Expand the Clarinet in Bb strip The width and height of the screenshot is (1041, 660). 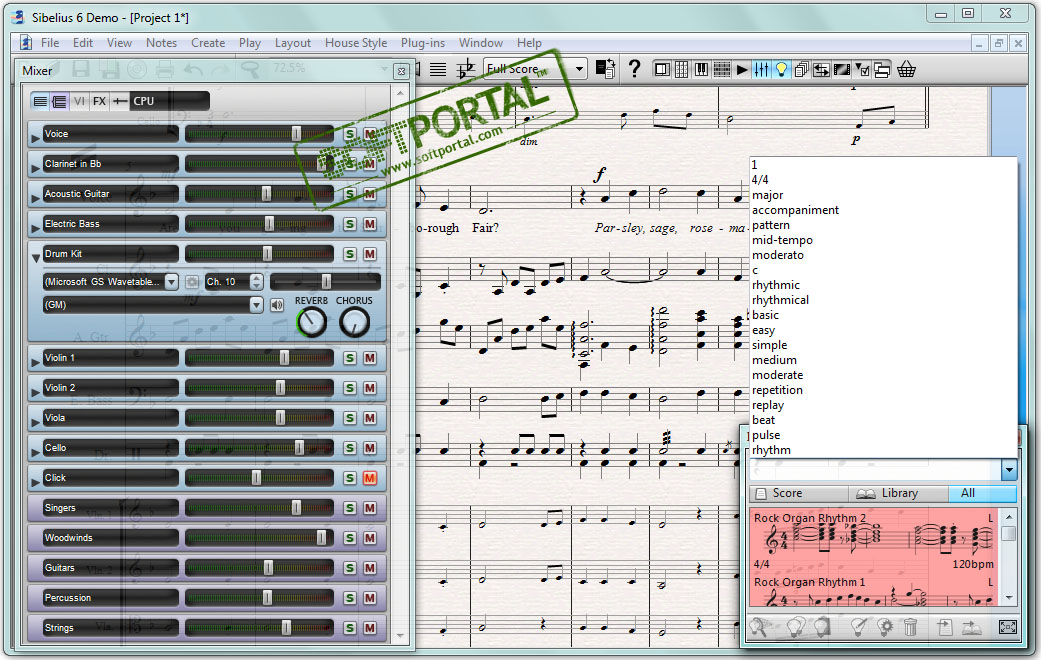coord(35,169)
